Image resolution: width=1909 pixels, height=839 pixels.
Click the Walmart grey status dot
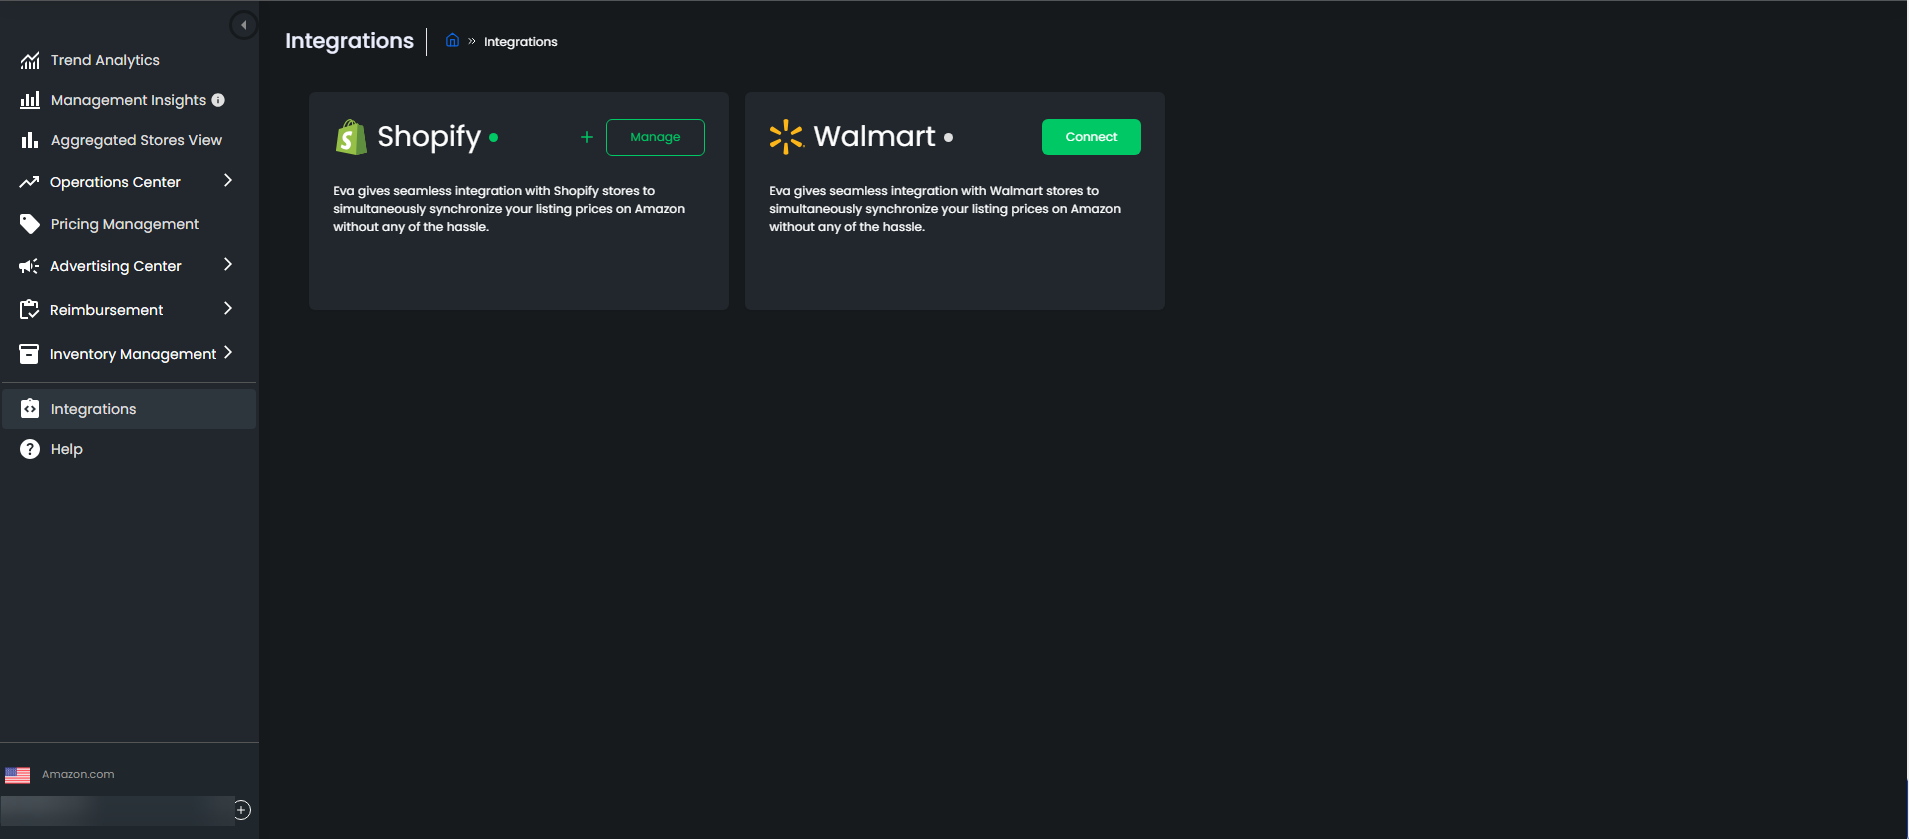point(948,138)
